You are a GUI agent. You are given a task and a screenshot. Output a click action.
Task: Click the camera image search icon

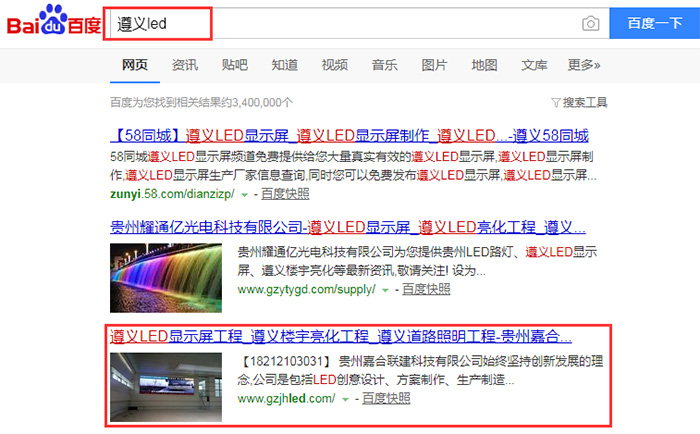click(591, 23)
